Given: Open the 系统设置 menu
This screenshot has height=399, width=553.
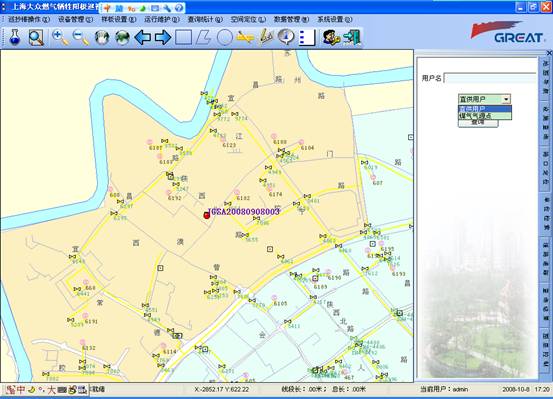Looking at the screenshot, I should [334, 19].
